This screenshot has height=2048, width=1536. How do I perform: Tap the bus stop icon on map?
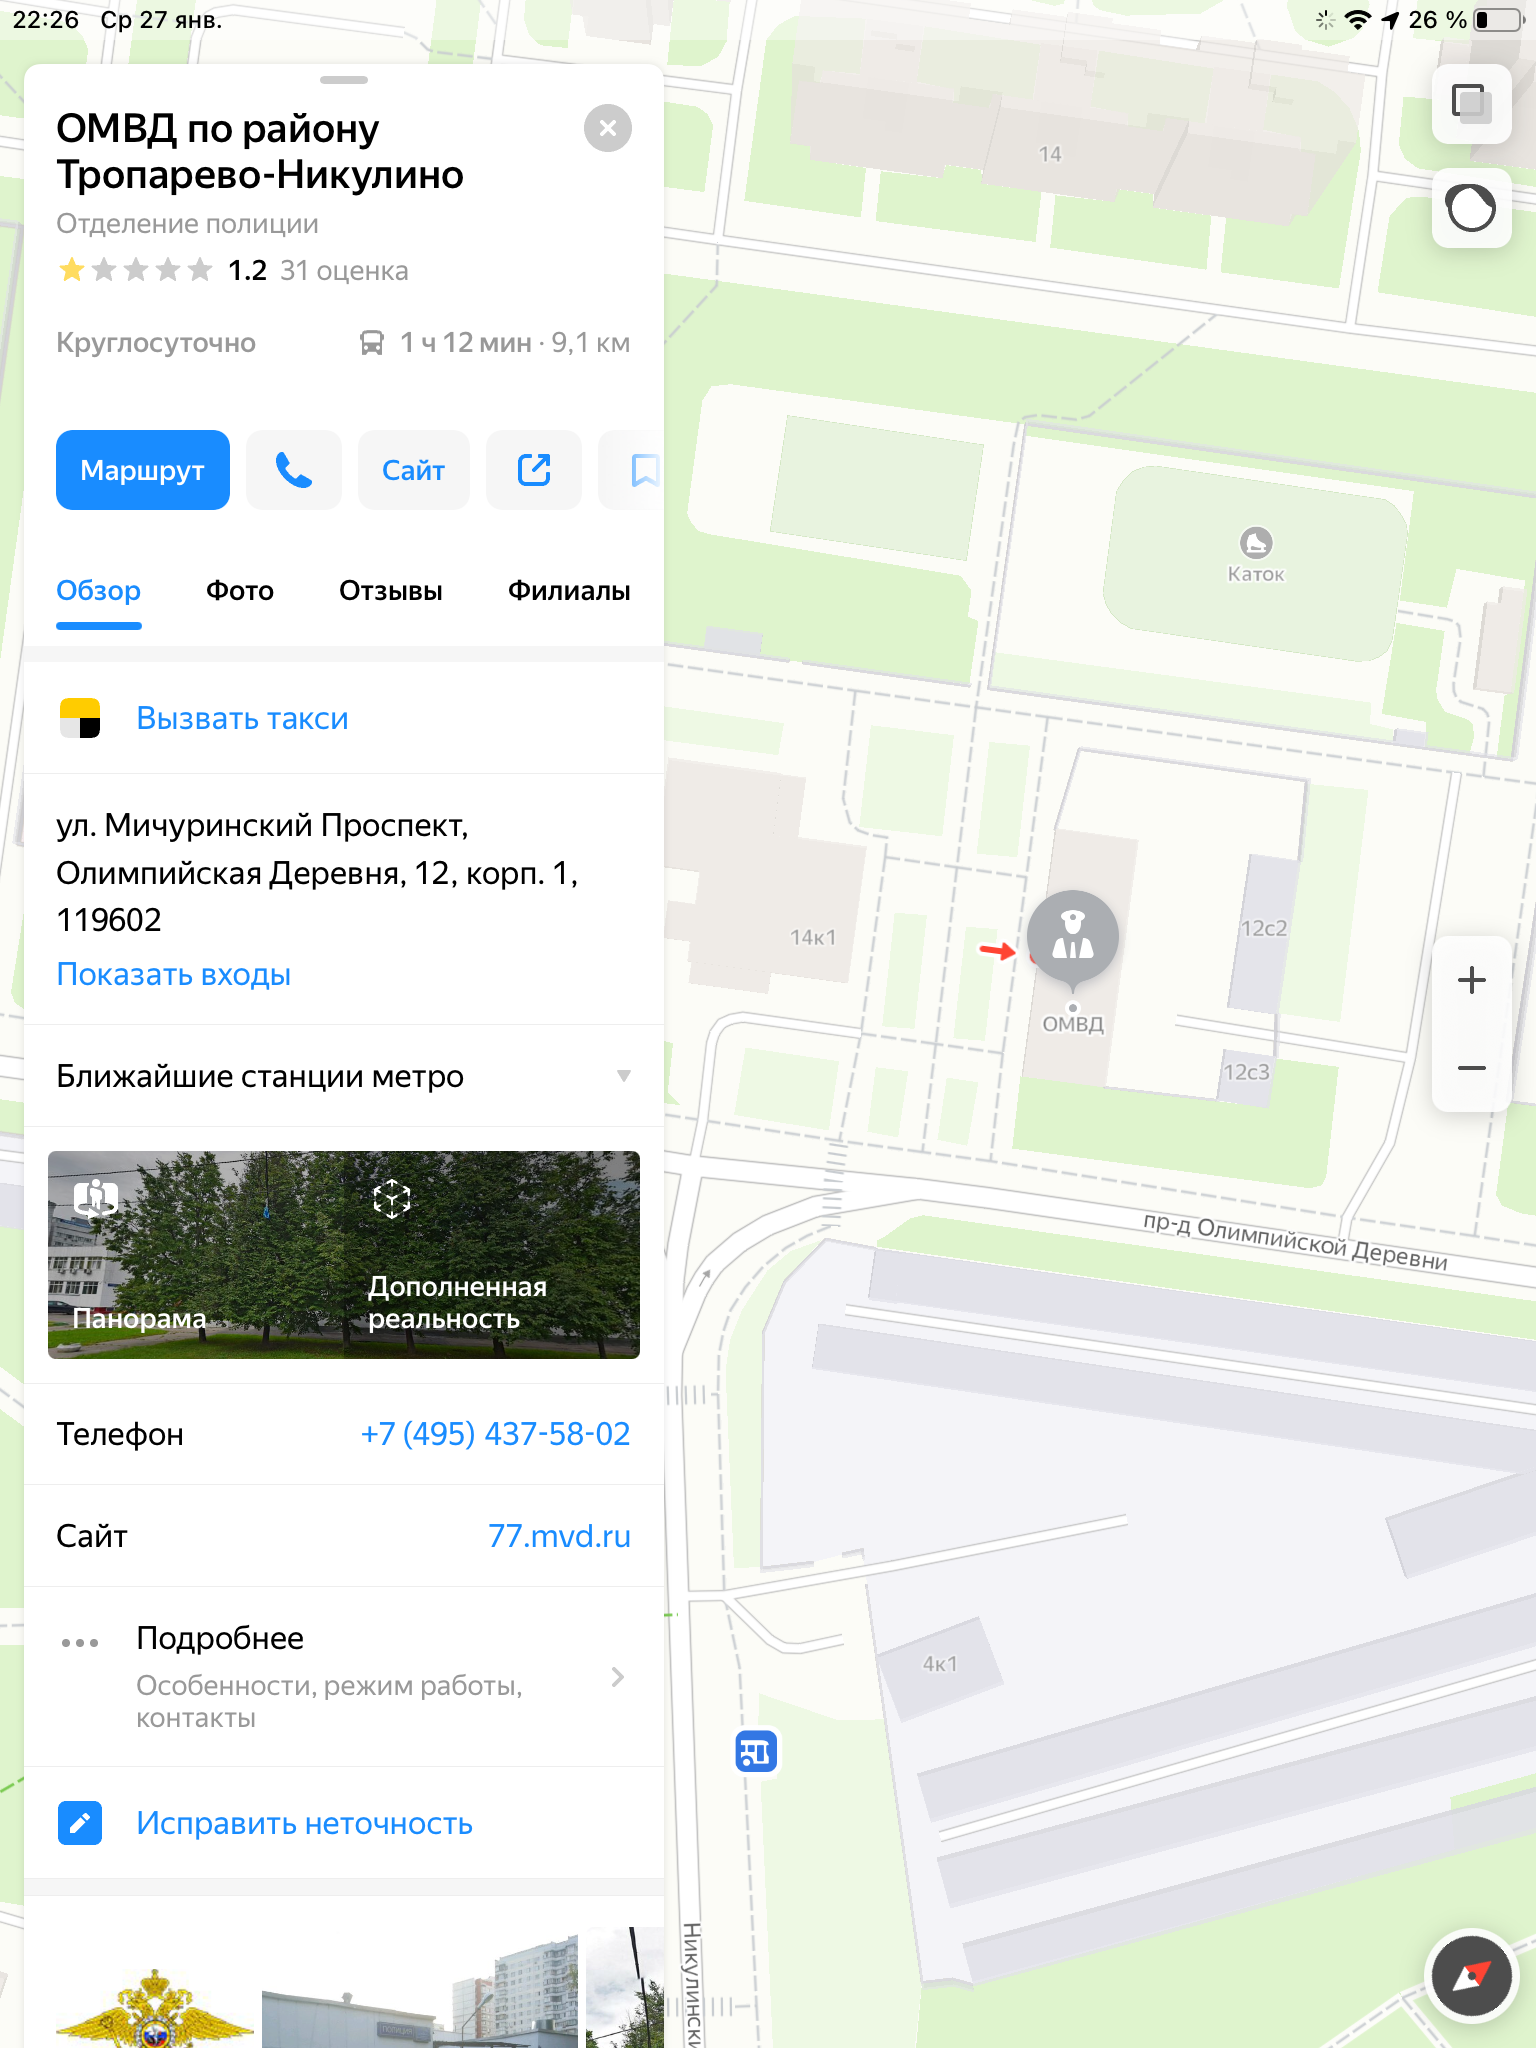[x=756, y=1752]
